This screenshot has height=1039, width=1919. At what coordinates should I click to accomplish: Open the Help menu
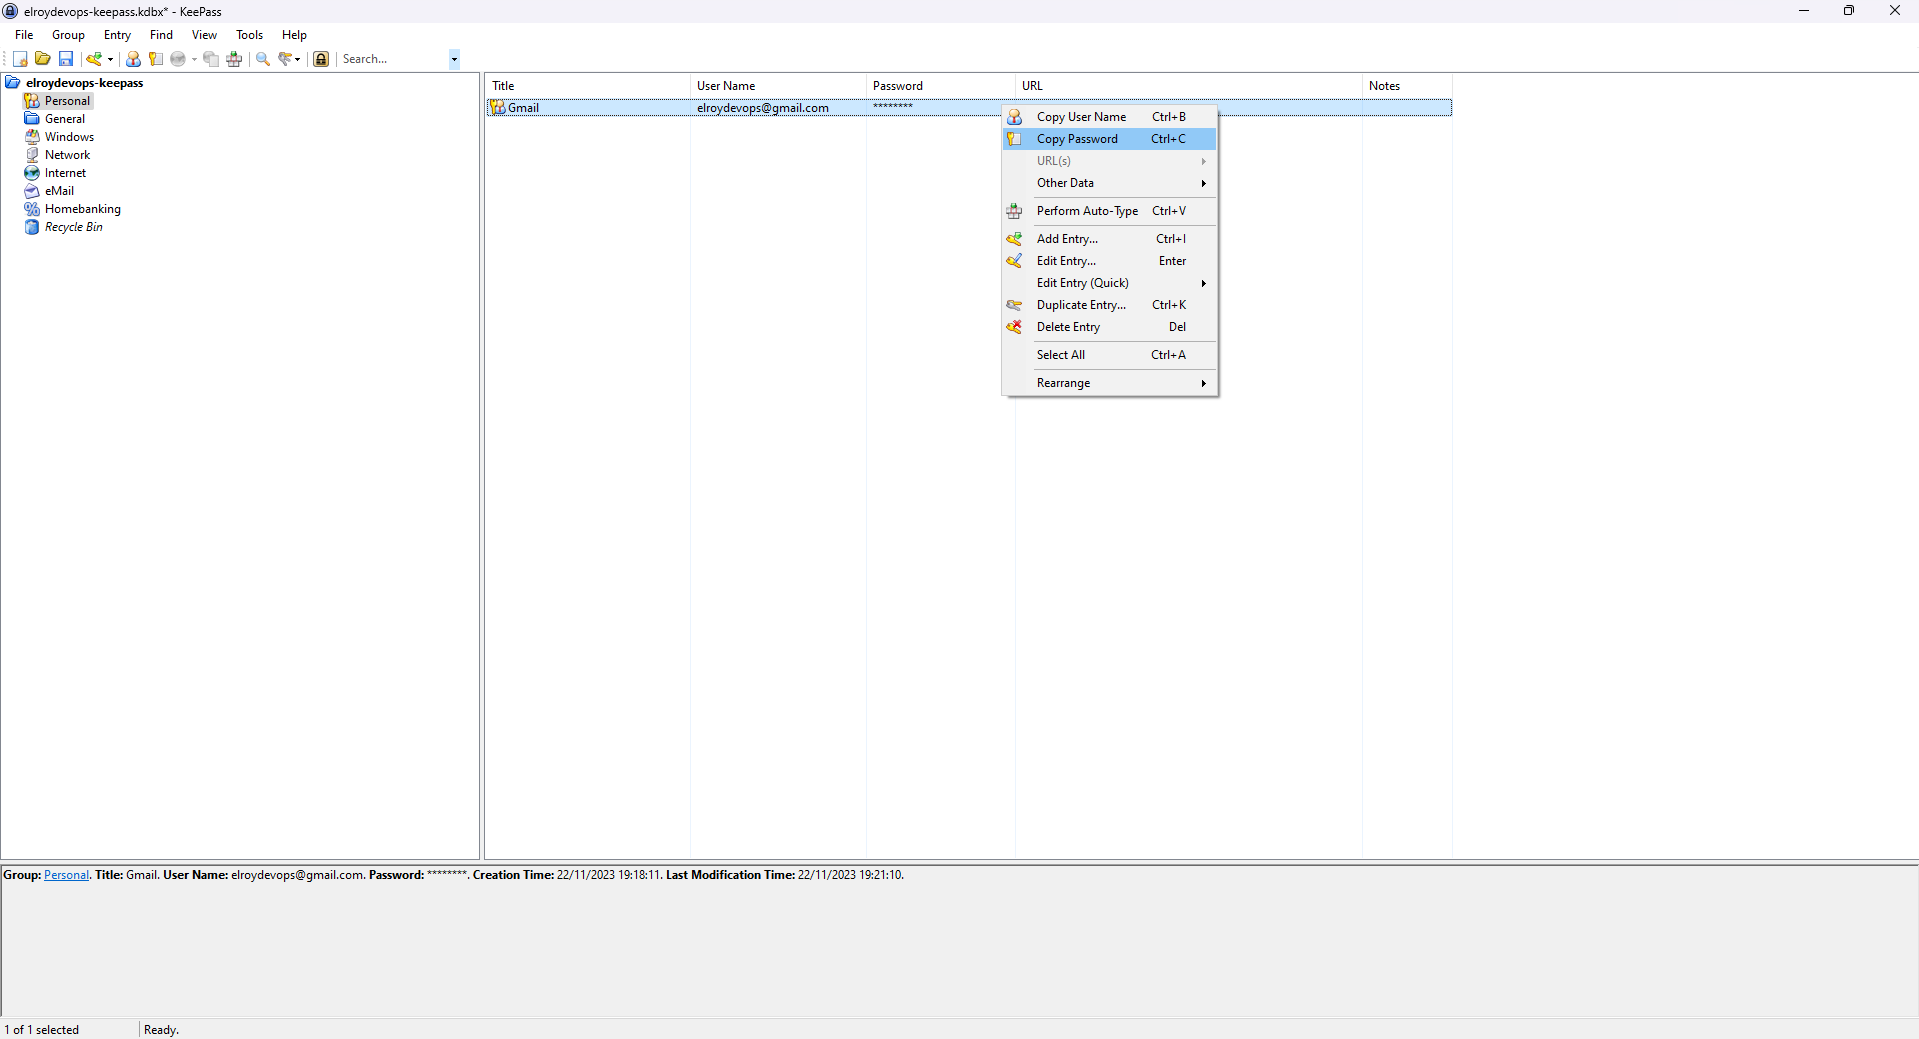[294, 35]
